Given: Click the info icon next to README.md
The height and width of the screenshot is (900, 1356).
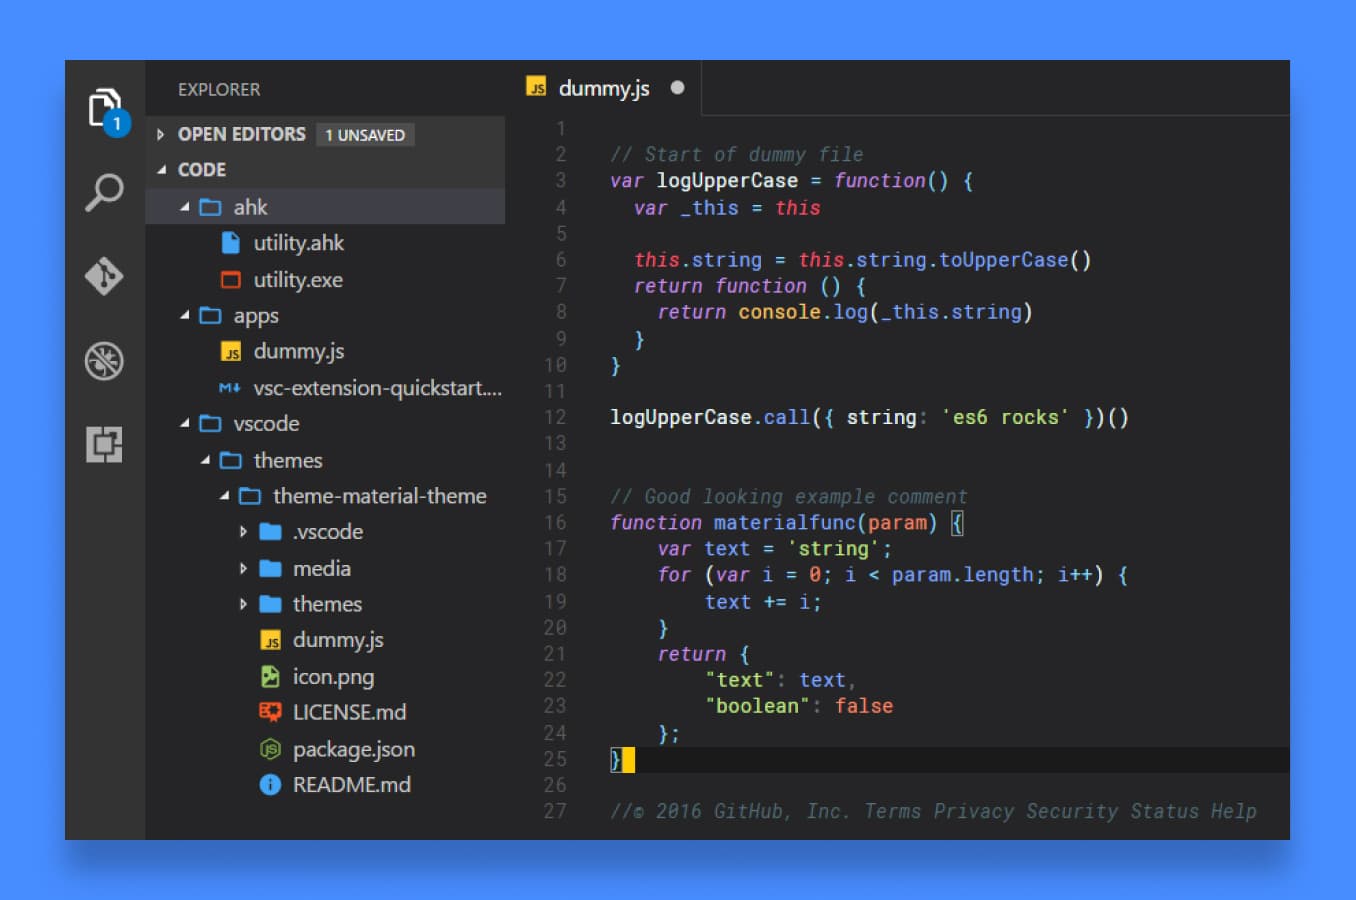Looking at the screenshot, I should [x=269, y=785].
